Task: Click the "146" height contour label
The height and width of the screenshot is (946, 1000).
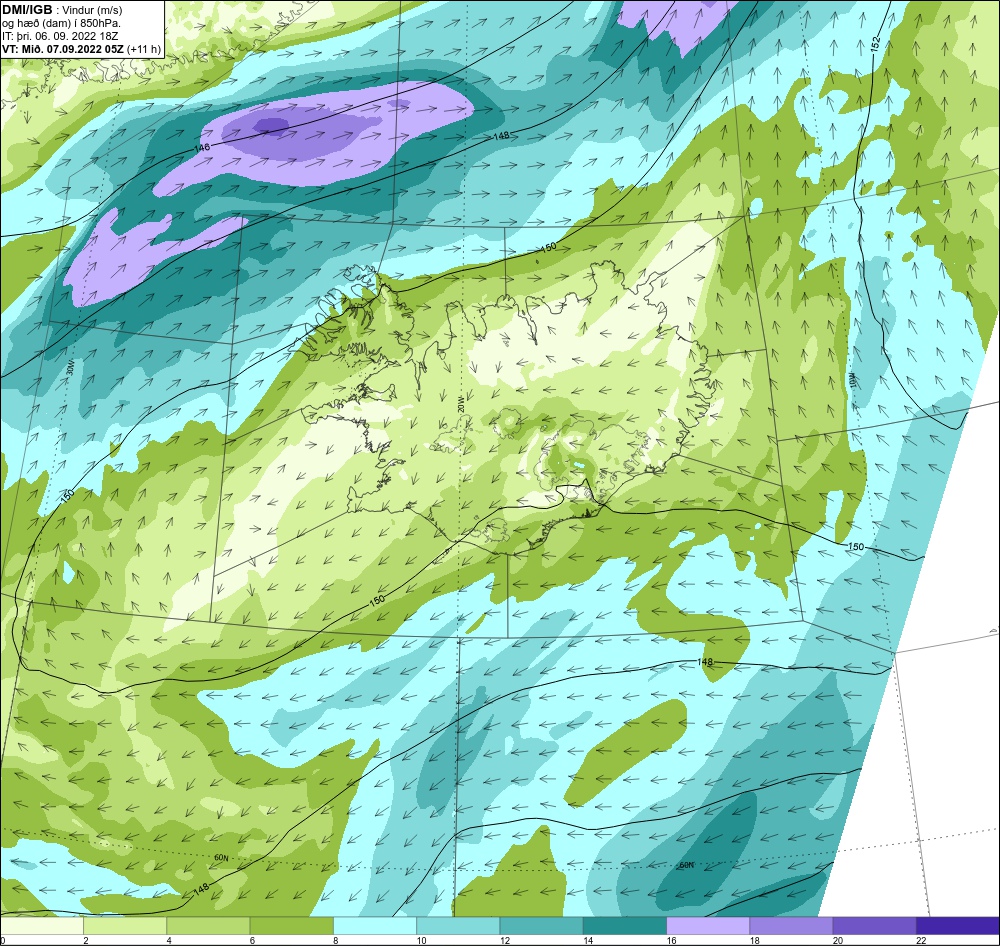Action: [203, 148]
